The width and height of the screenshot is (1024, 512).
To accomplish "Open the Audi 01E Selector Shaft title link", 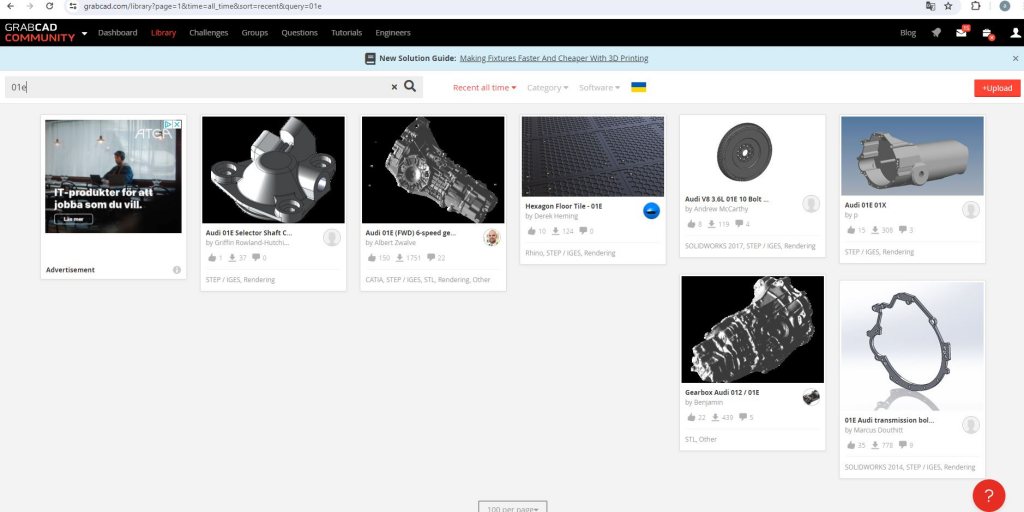I will 249,232.
